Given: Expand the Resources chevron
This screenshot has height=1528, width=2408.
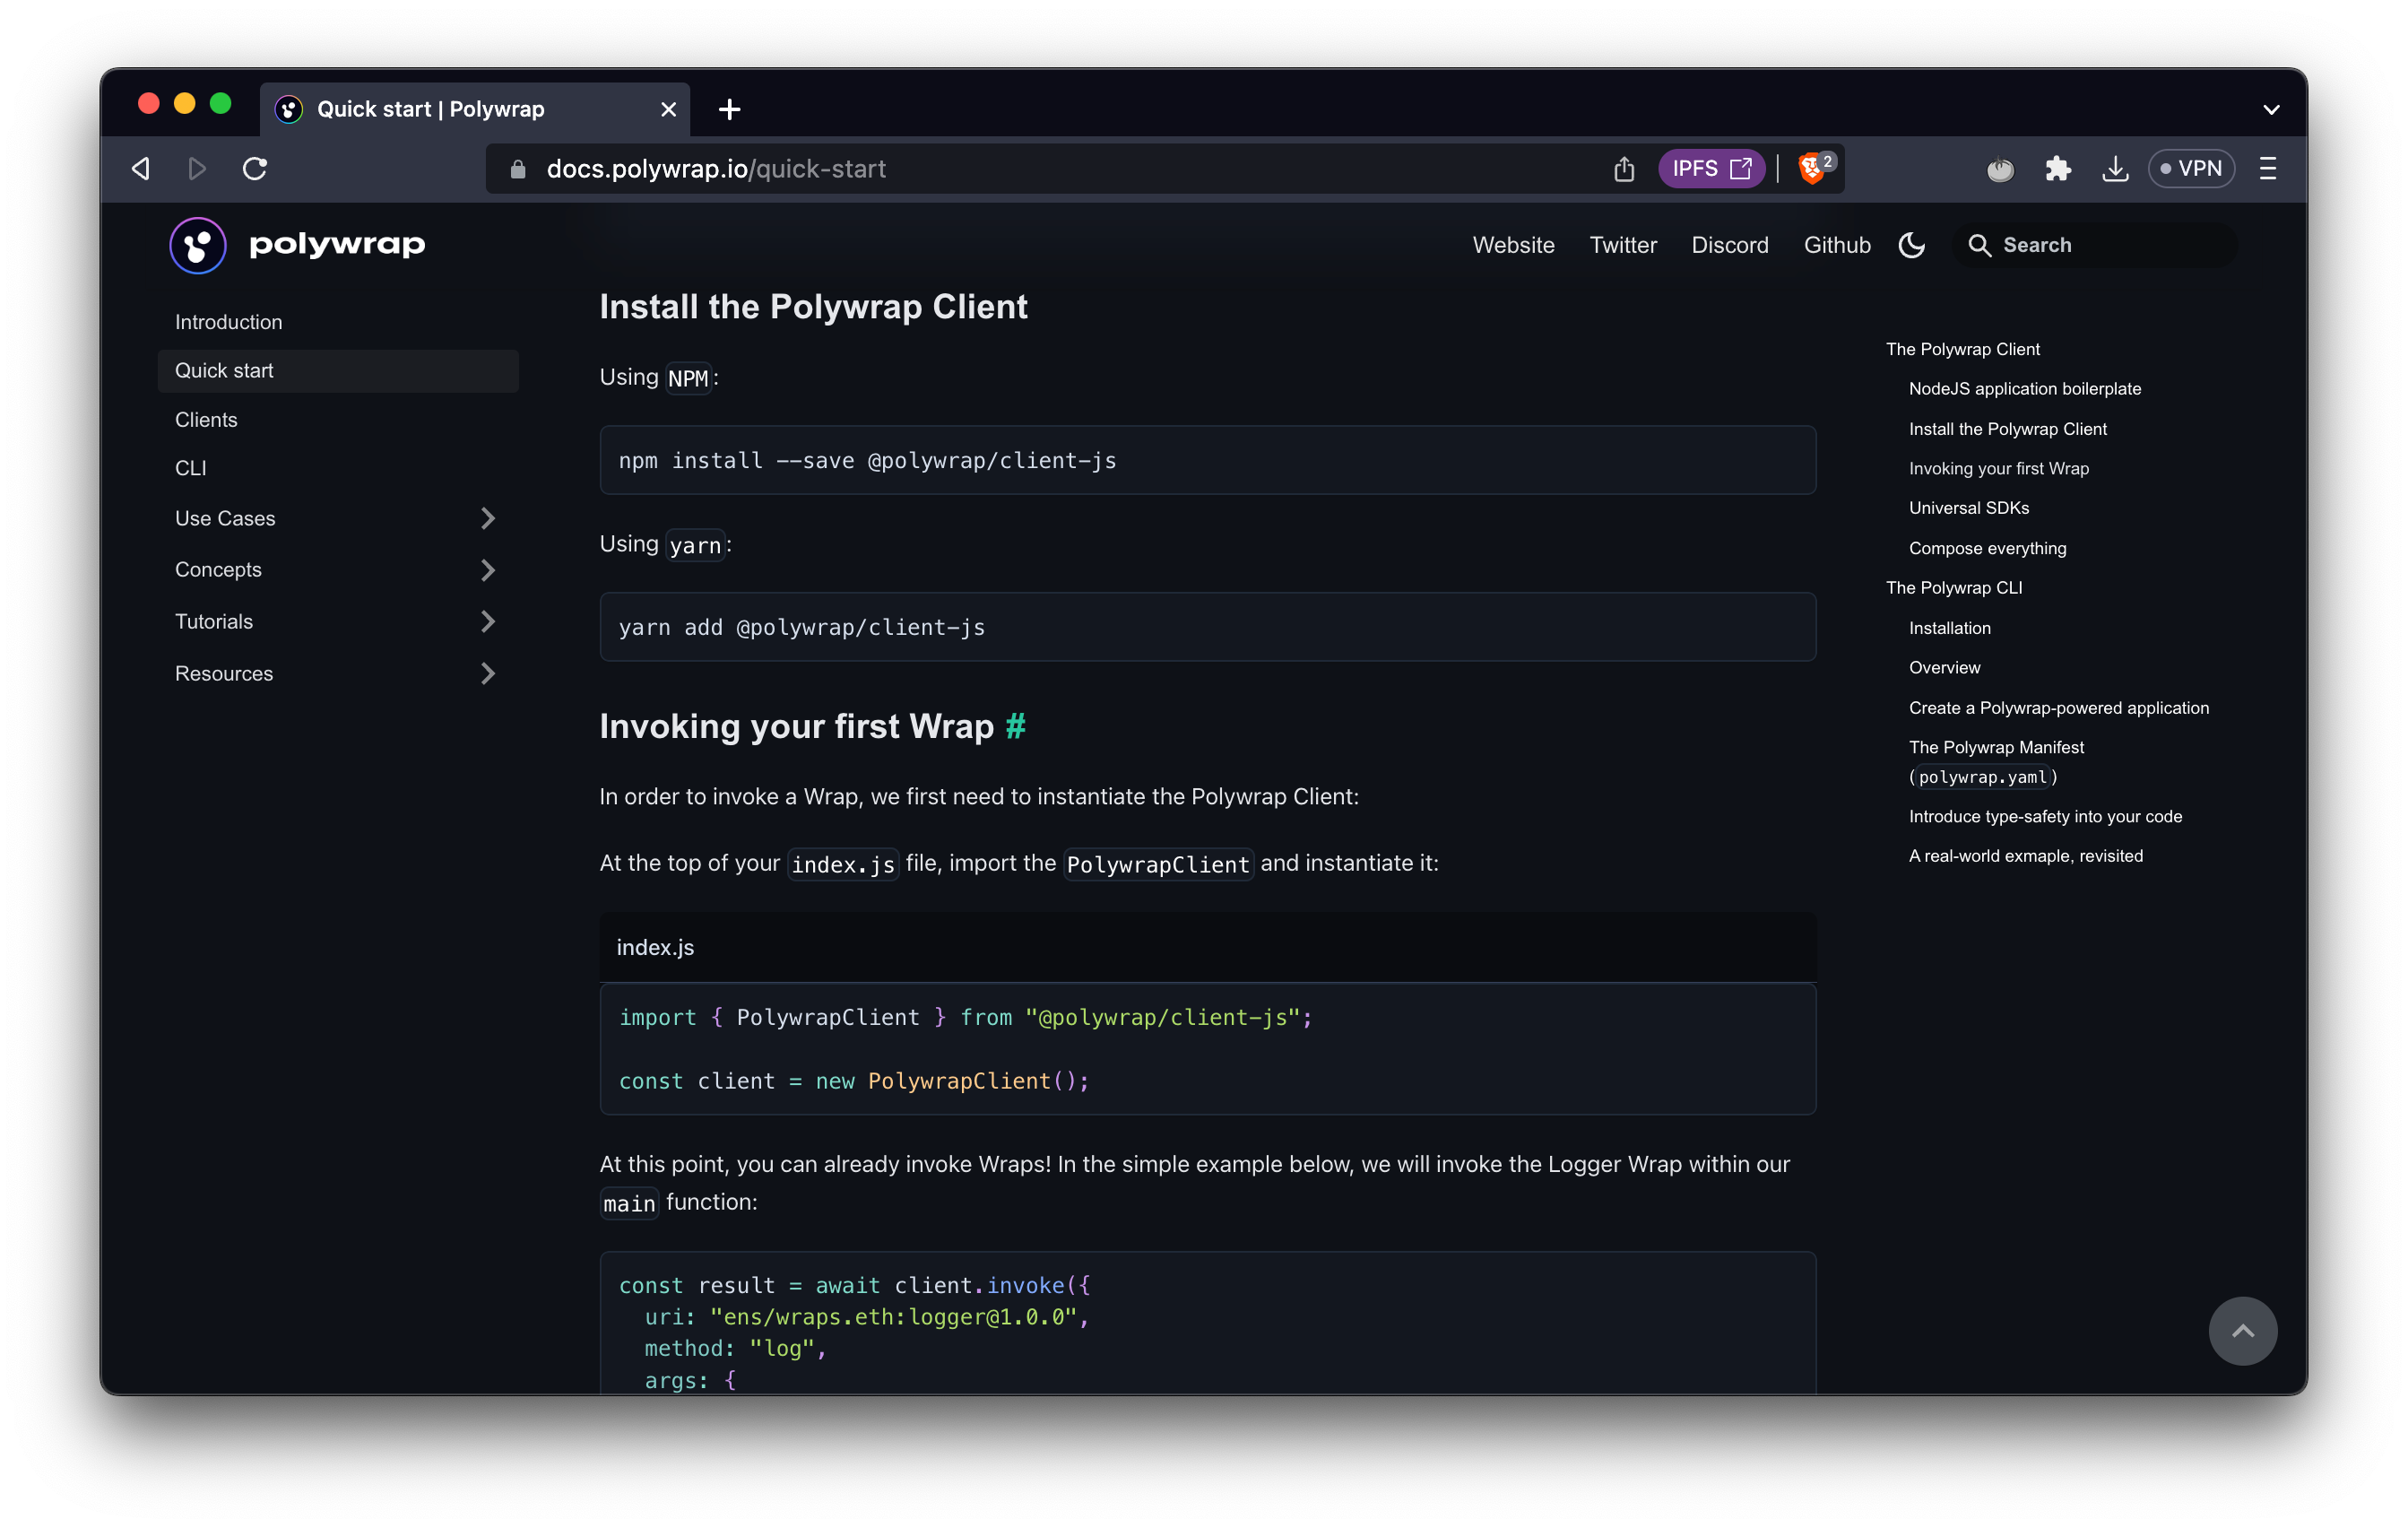Looking at the screenshot, I should tap(488, 674).
